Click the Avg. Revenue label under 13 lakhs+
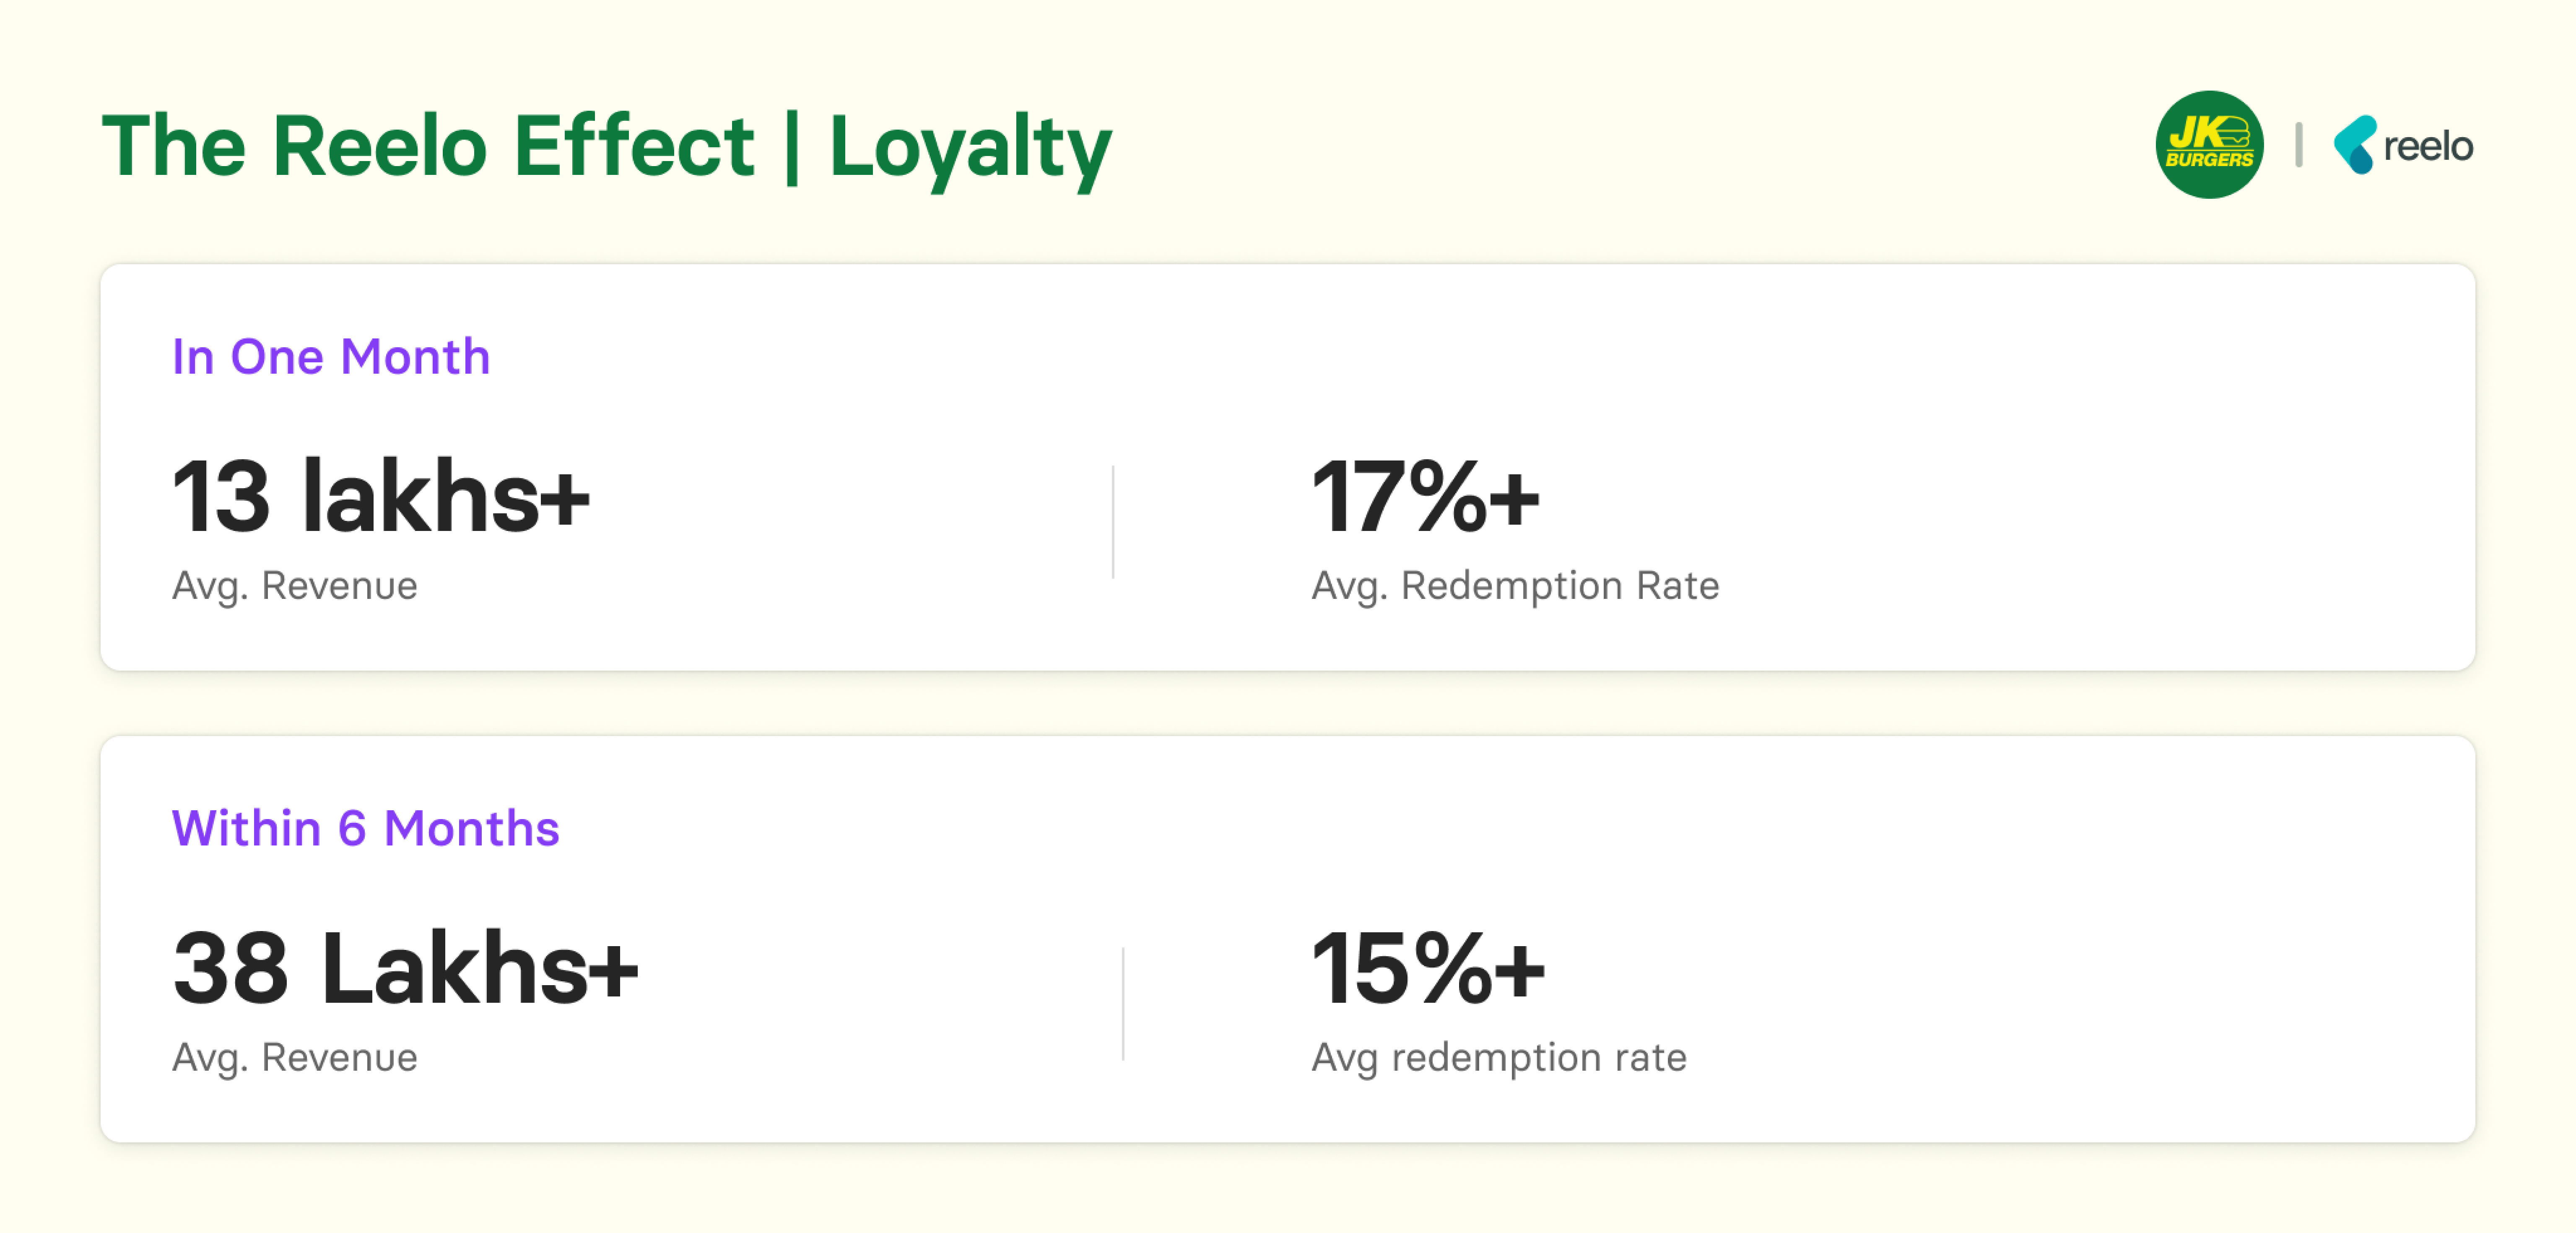Screen dimensions: 2576x1233 (x=295, y=586)
